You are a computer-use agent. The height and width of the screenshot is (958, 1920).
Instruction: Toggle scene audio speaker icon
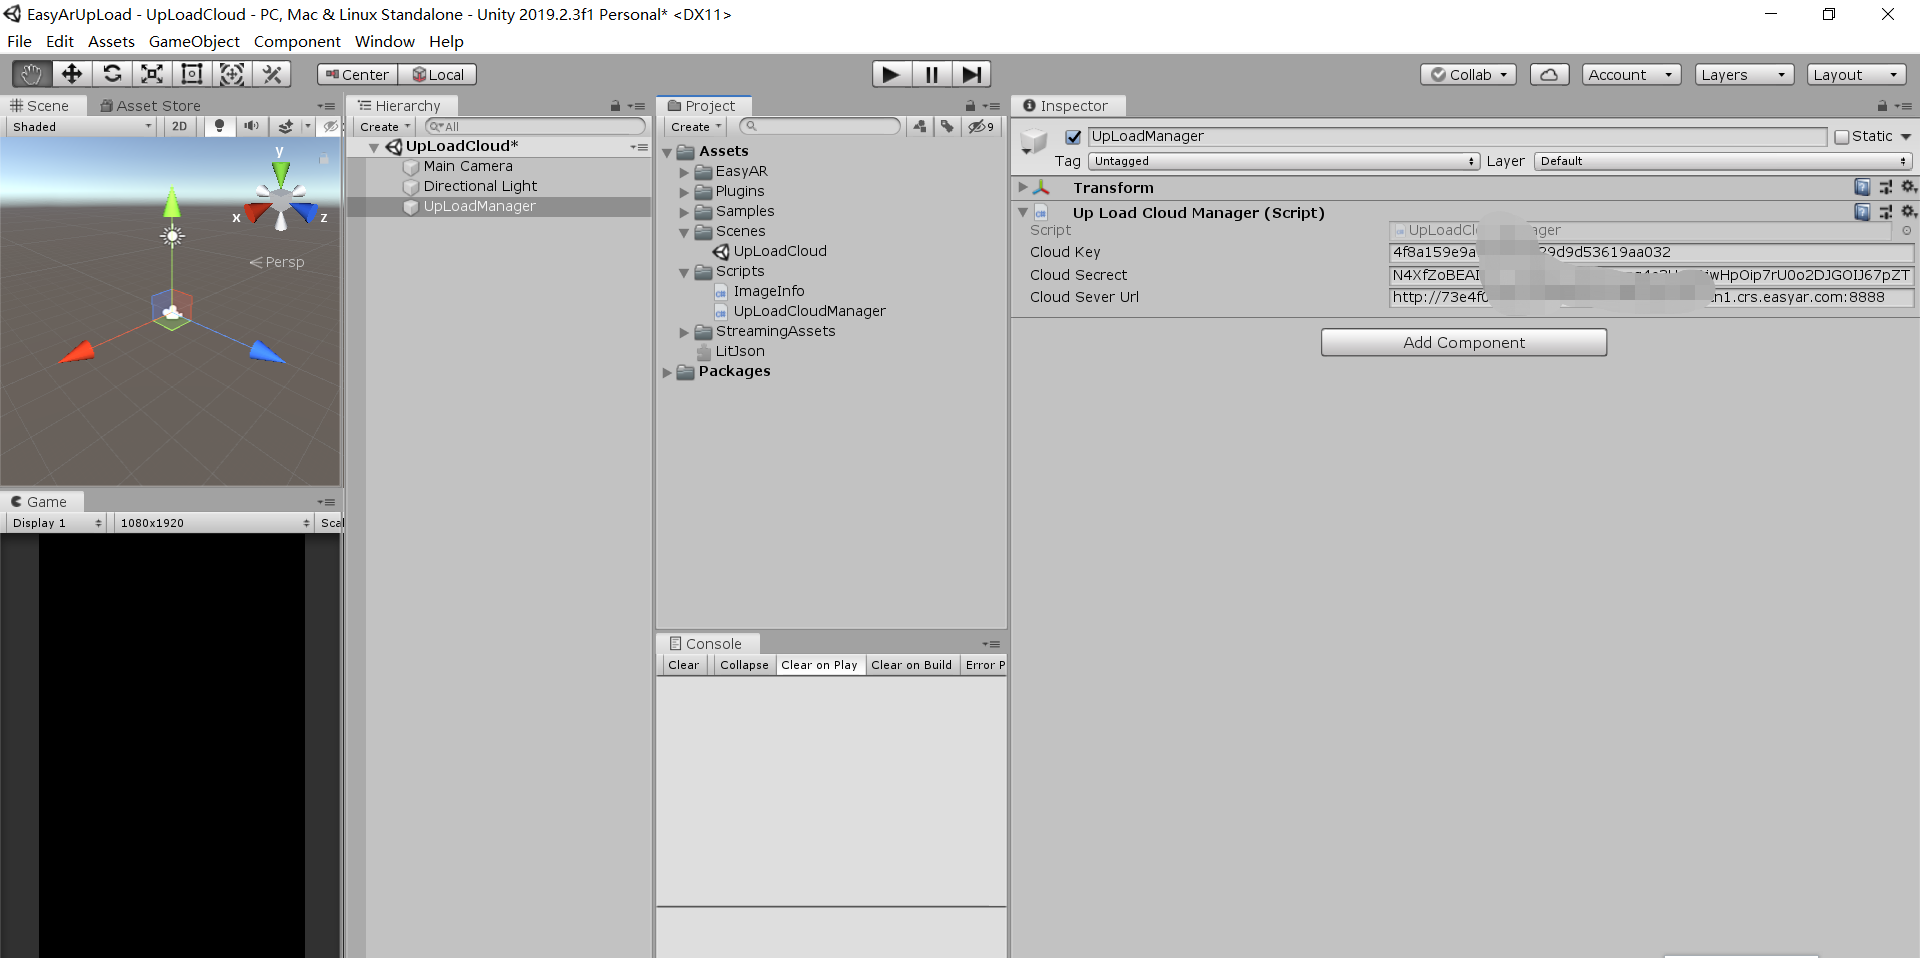coord(251,127)
